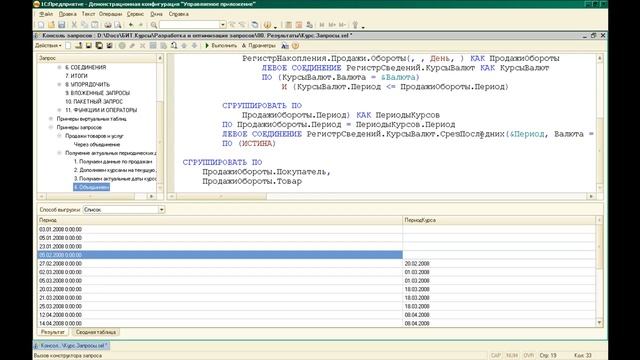Click the result table scroll-down arrow
The image size is (640, 360).
point(599,322)
